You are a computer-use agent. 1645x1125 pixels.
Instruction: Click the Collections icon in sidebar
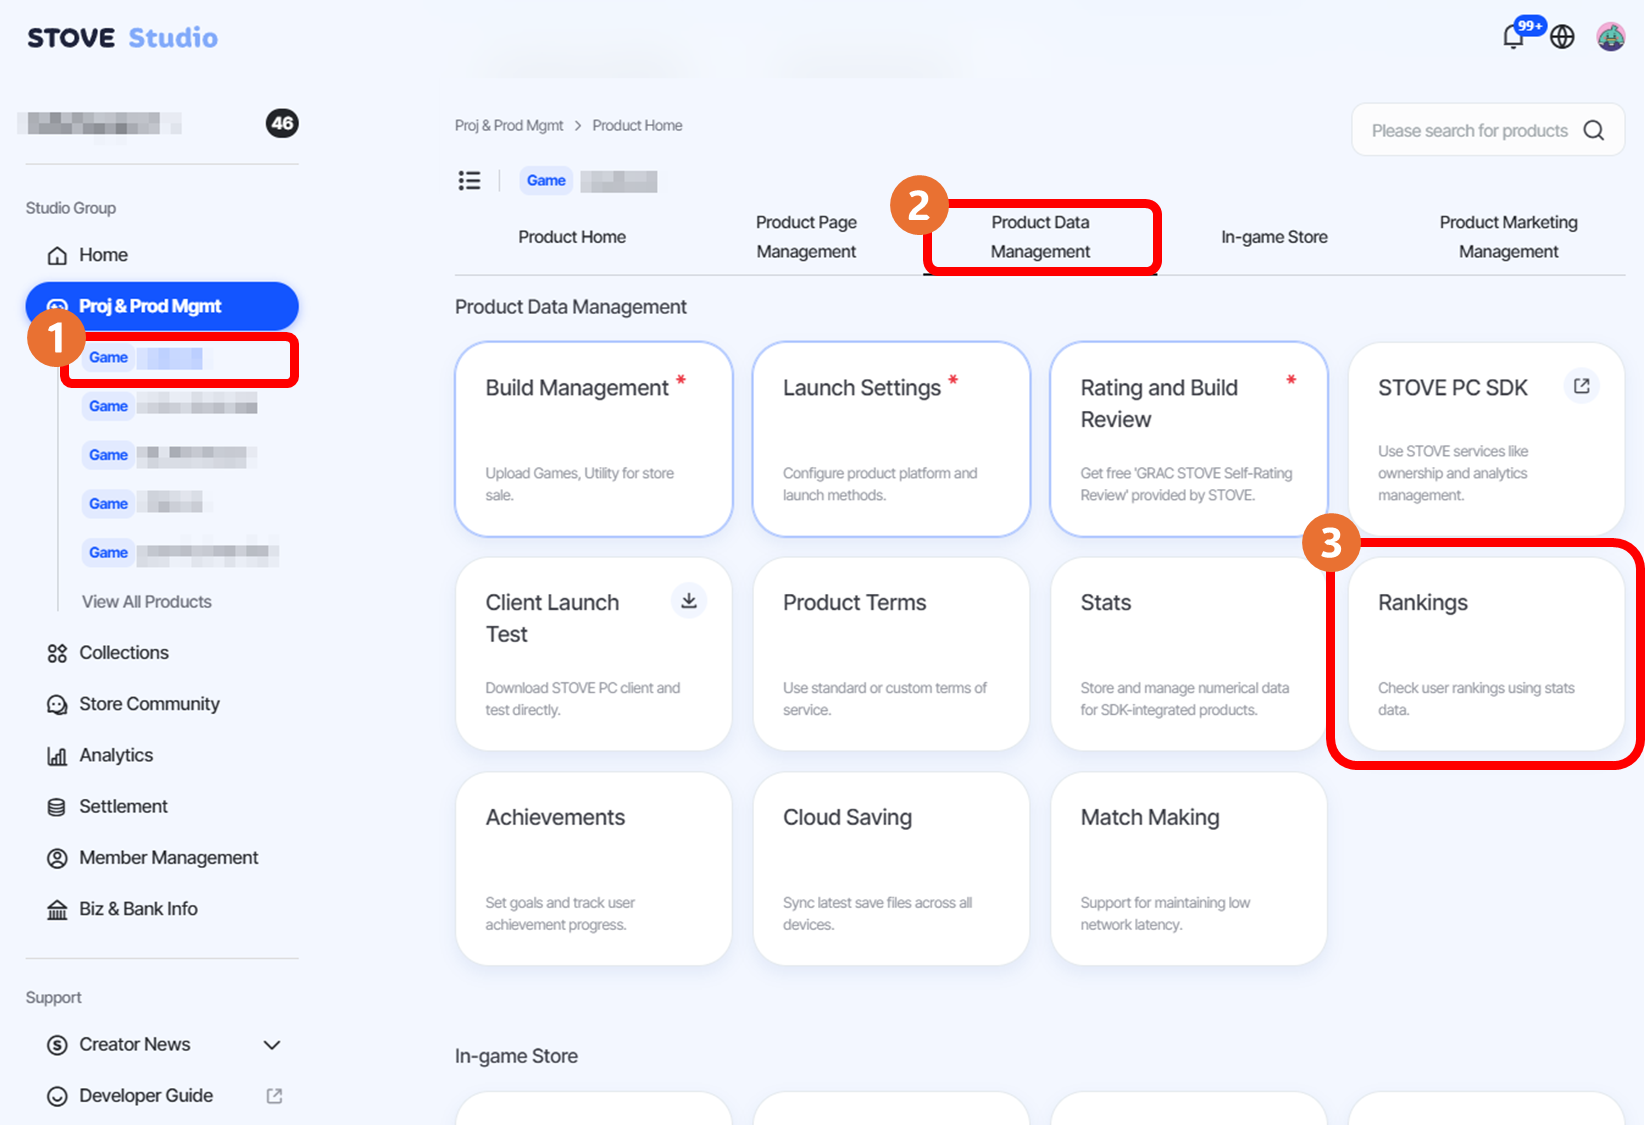coord(57,653)
